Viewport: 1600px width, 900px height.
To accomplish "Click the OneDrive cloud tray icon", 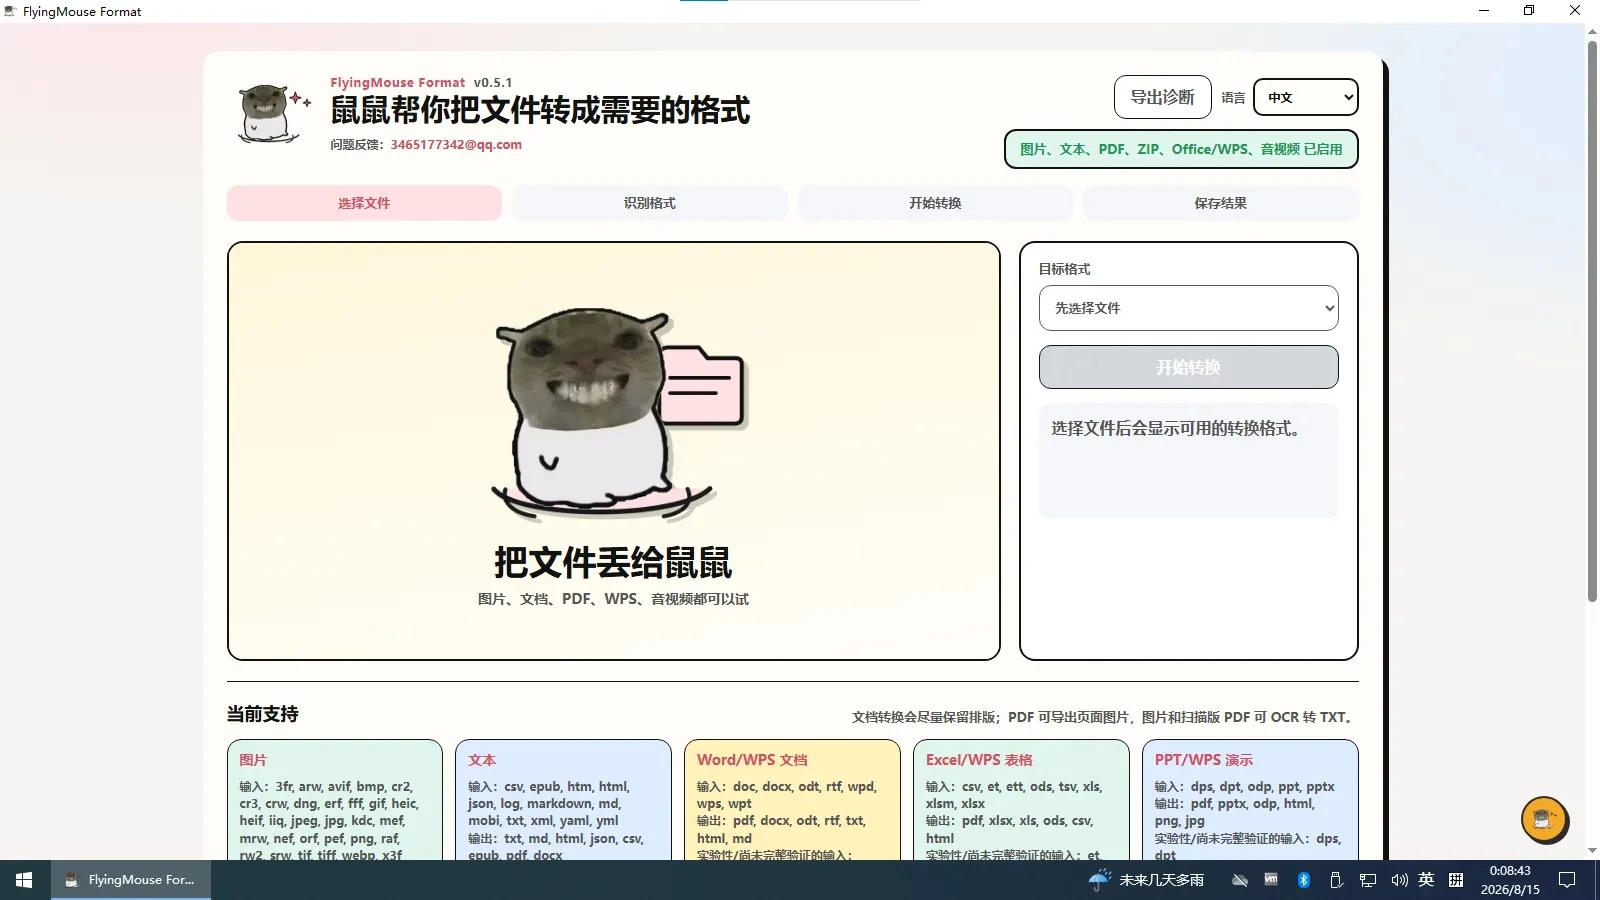I will (x=1240, y=880).
